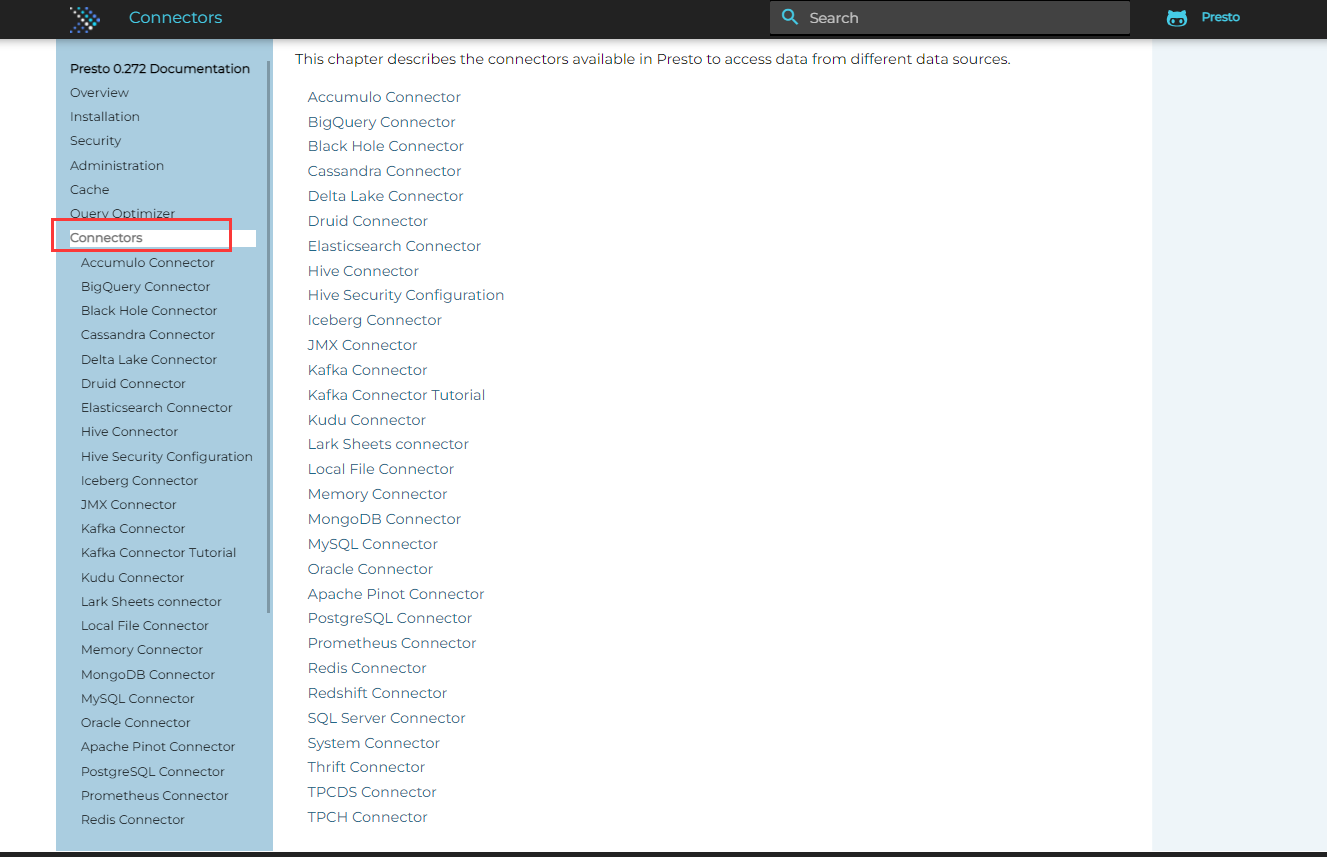Open Druid Connector in the sidebar
1327x857 pixels.
[133, 384]
